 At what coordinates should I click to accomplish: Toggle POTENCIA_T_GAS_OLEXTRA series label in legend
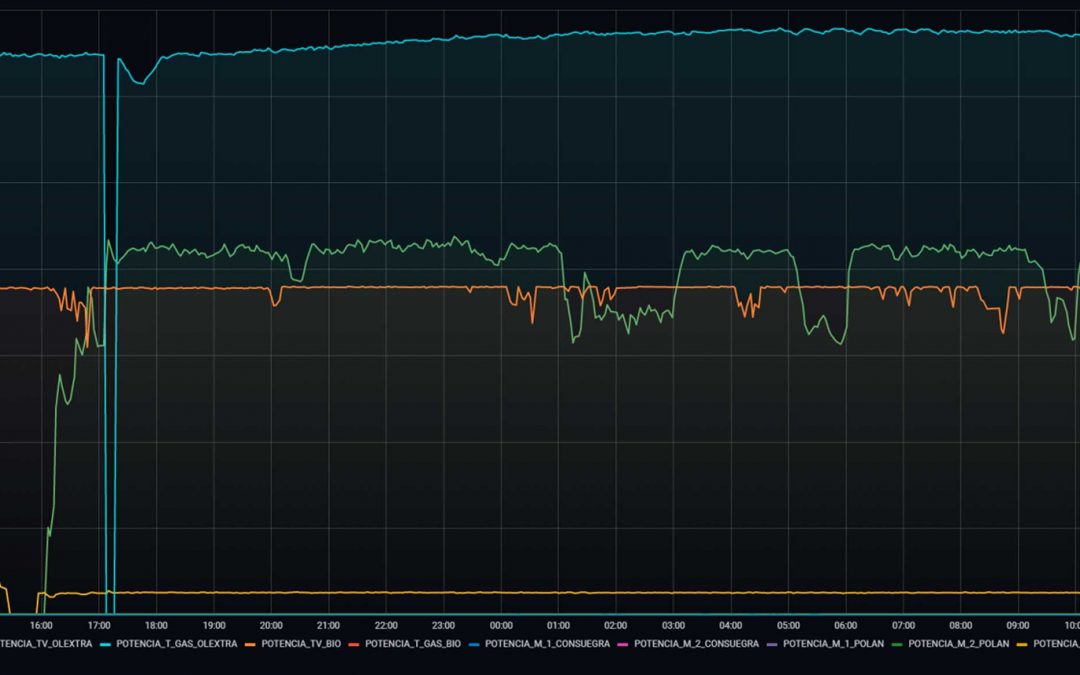click(x=174, y=644)
